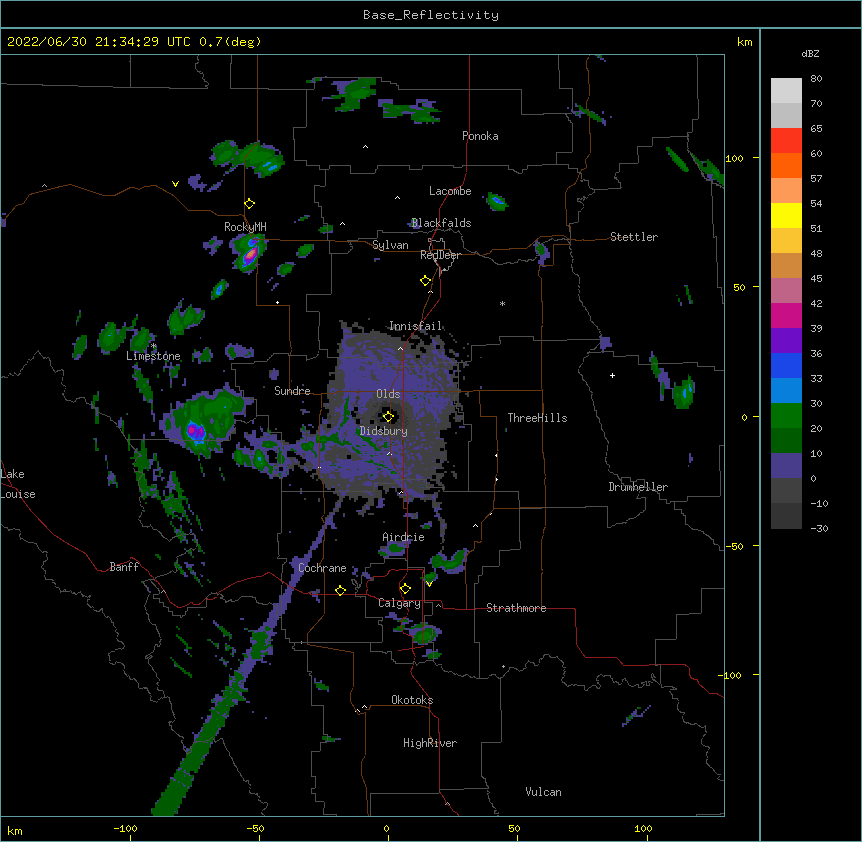The height and width of the screenshot is (842, 862).
Task: Click the yellow V marker northeast of Calgary
Action: 429,583
